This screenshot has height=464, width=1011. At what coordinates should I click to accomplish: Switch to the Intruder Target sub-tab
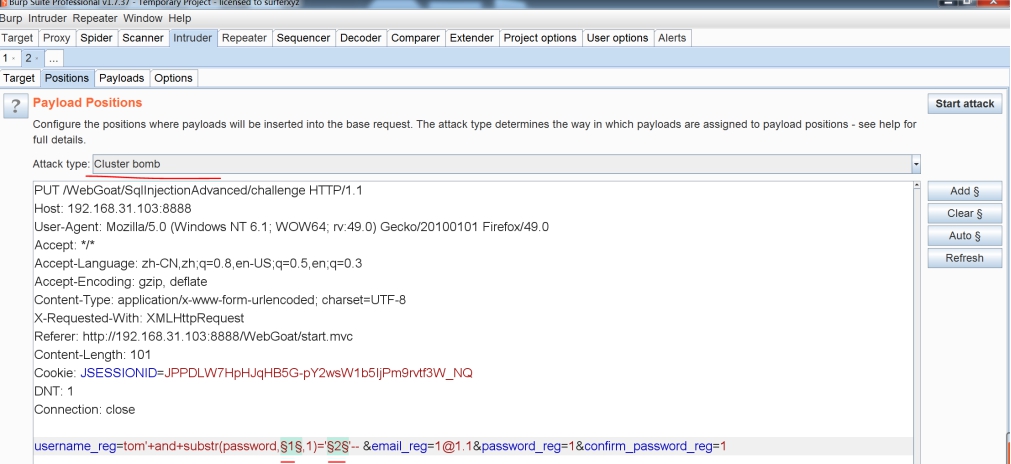coord(19,78)
